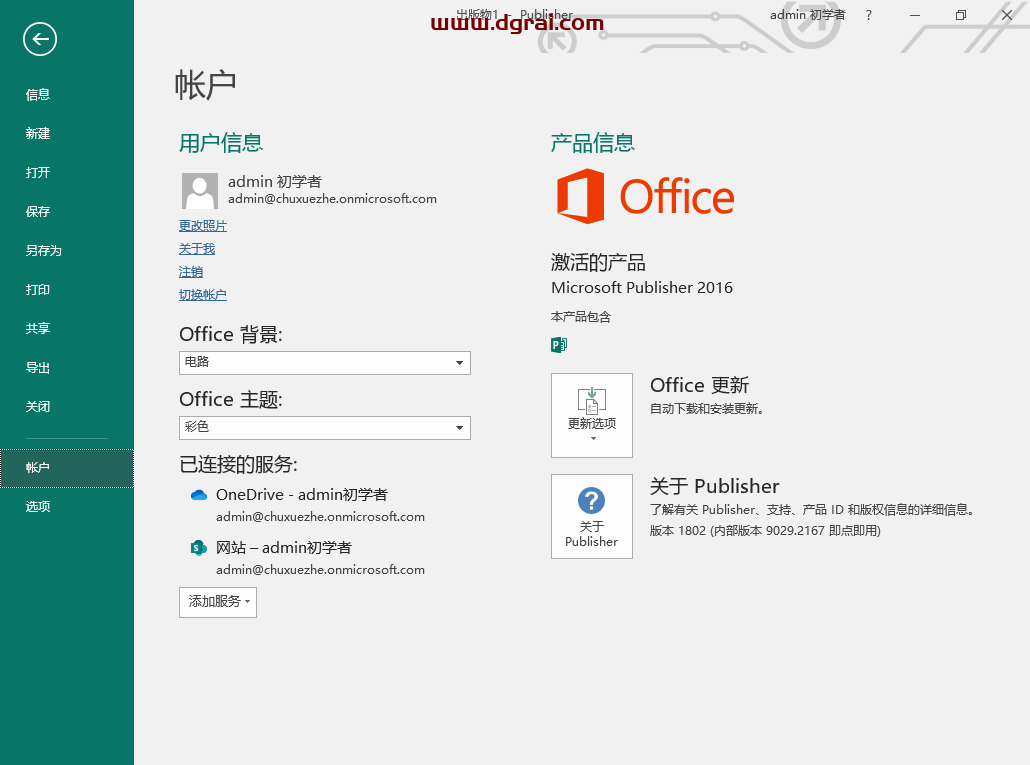
Task: Click the text OneDrive - admin初学者
Action: [302, 495]
